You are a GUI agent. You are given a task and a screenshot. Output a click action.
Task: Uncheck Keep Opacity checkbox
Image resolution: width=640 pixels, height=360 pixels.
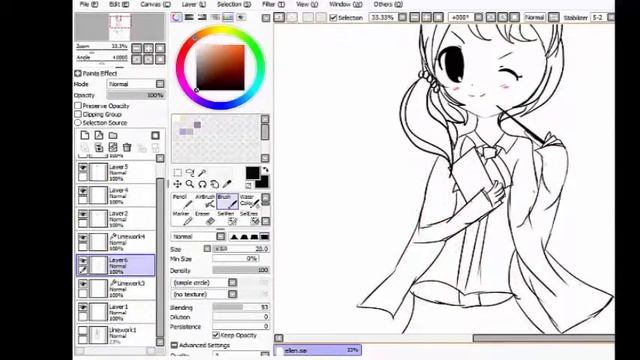tap(216, 335)
